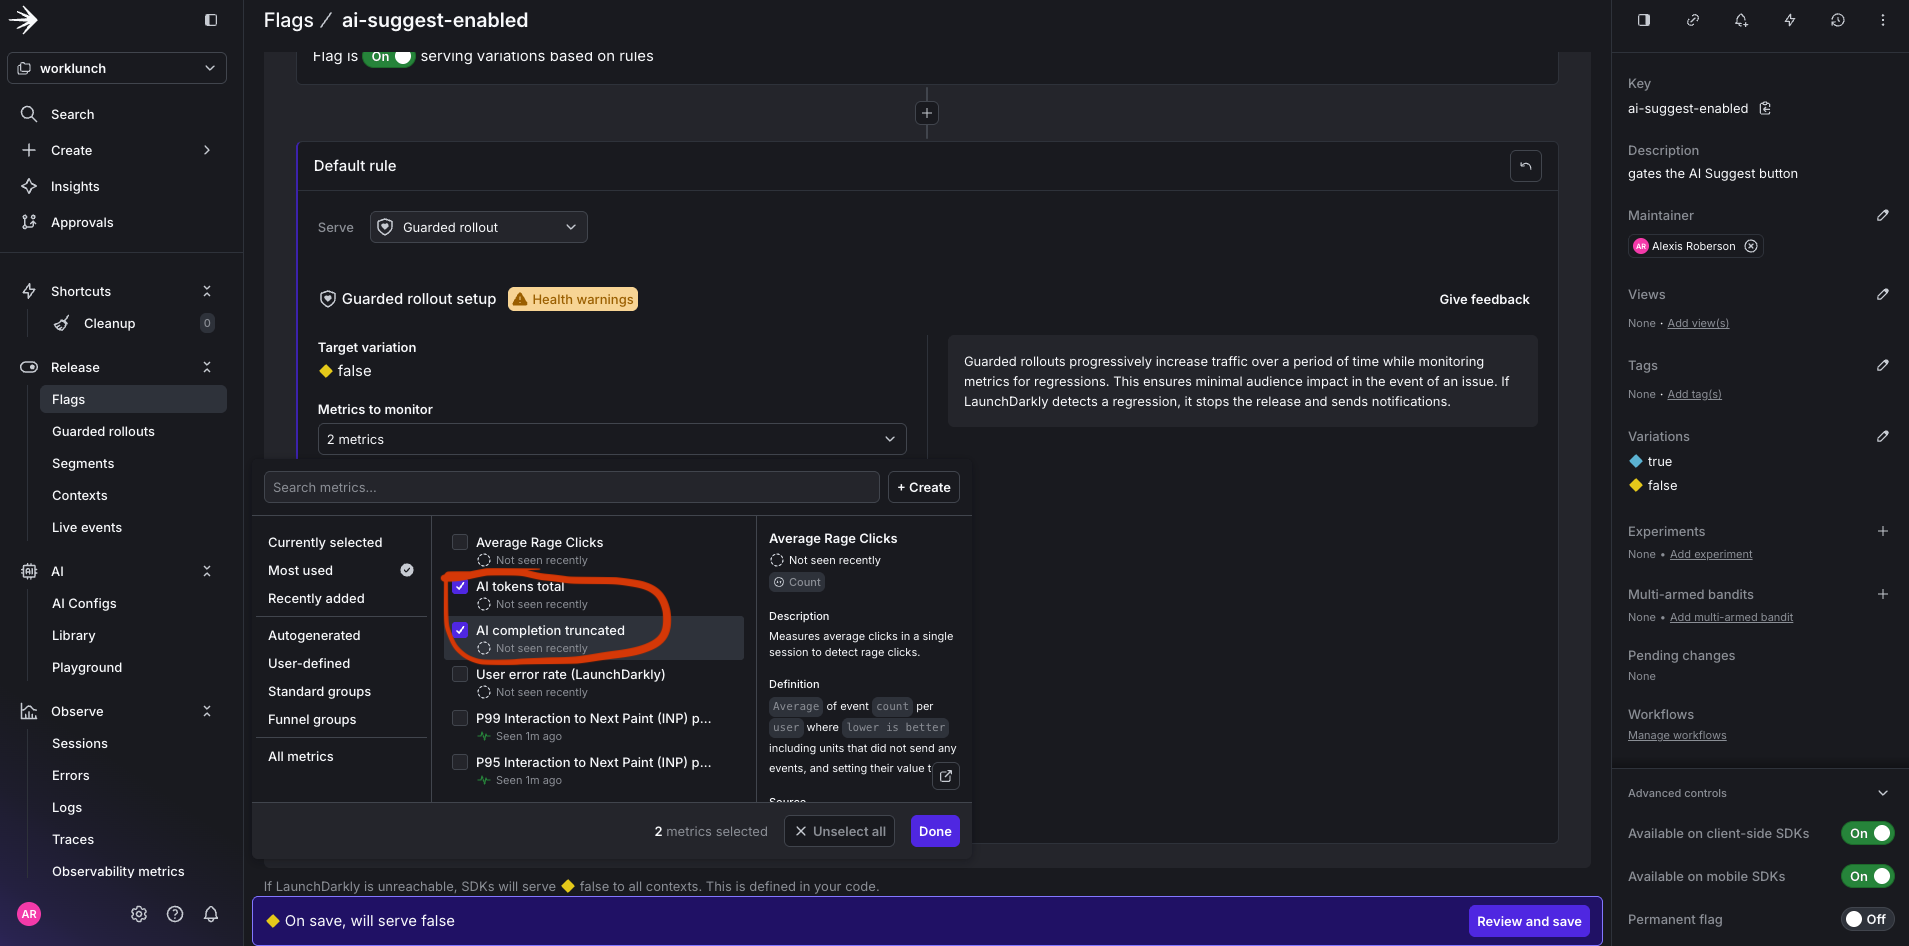1909x946 pixels.
Task: Click the false variation color diamond swatch
Action: click(1637, 485)
